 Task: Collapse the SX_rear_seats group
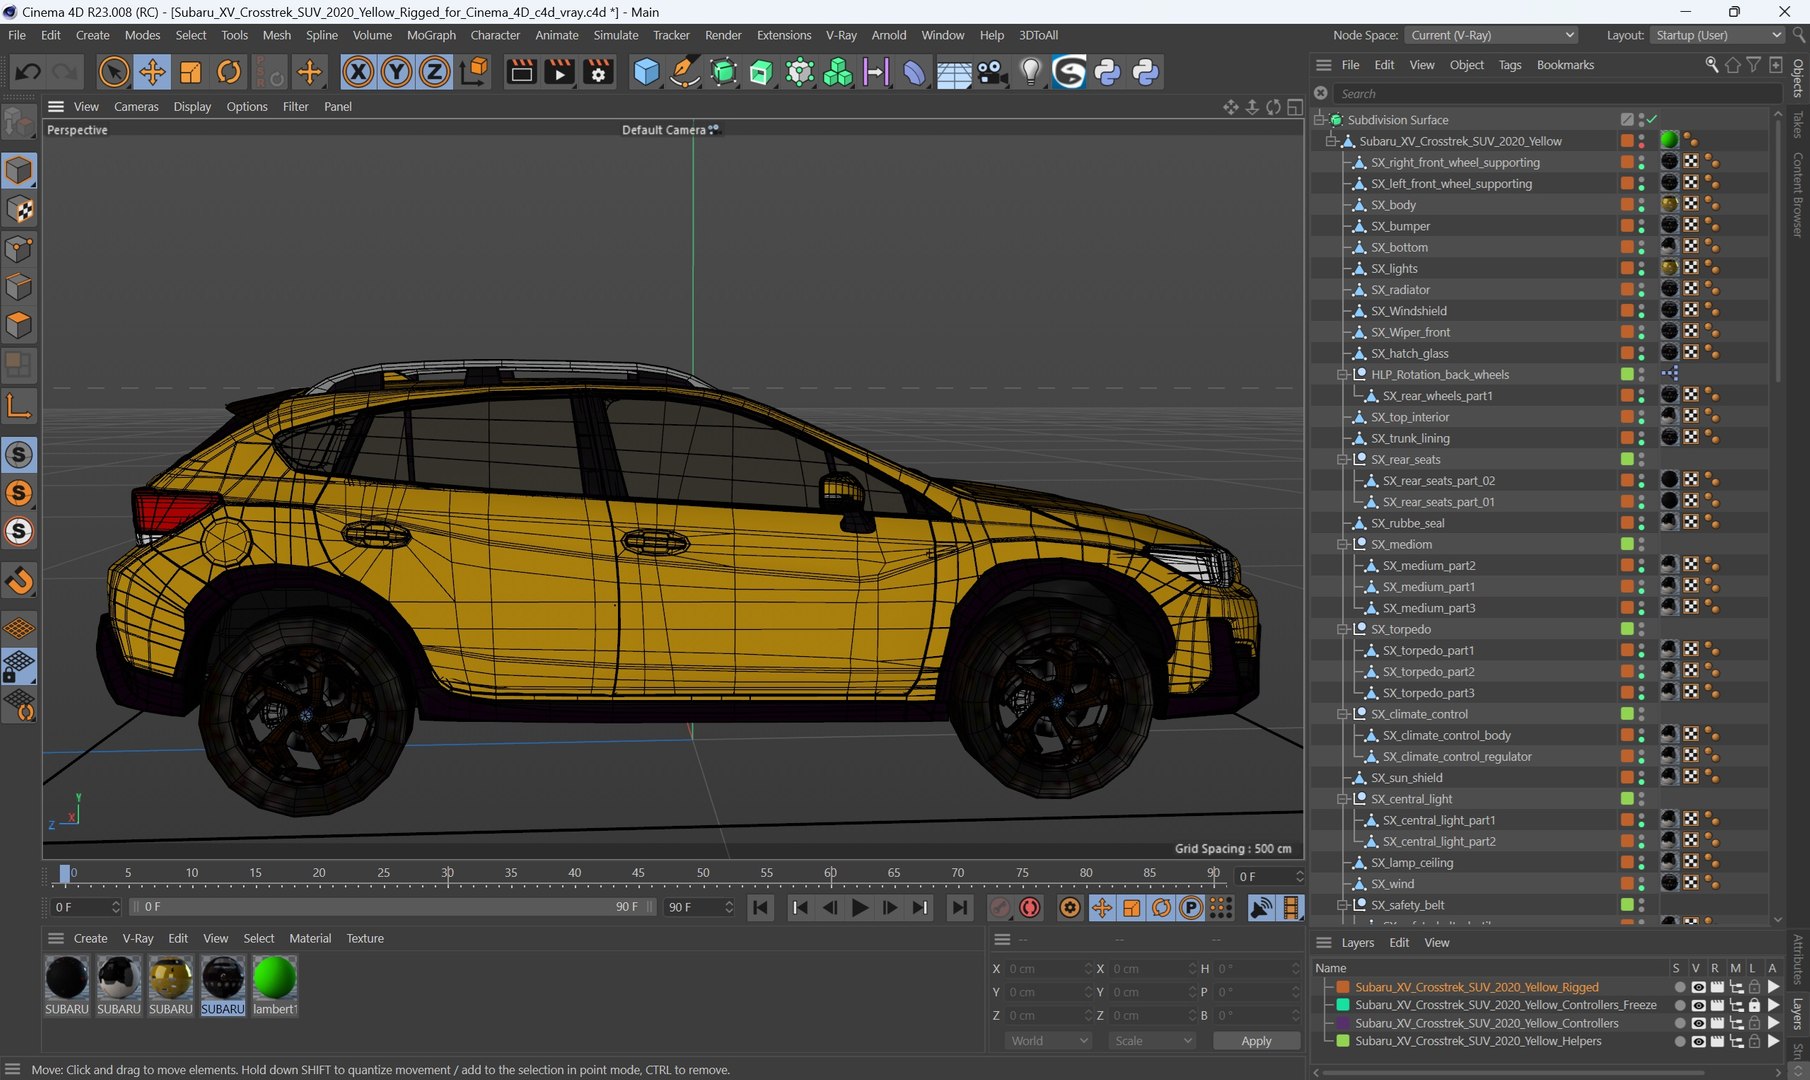(x=1343, y=460)
